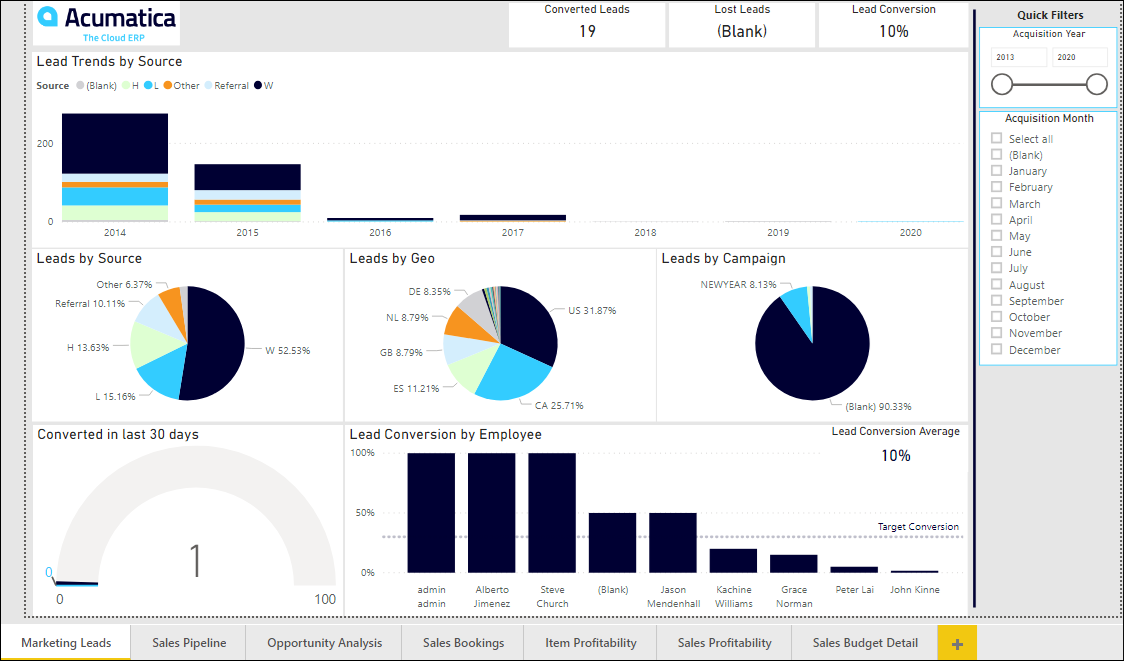Click the 2013 start year input field
The image size is (1124, 661).
pos(1018,58)
